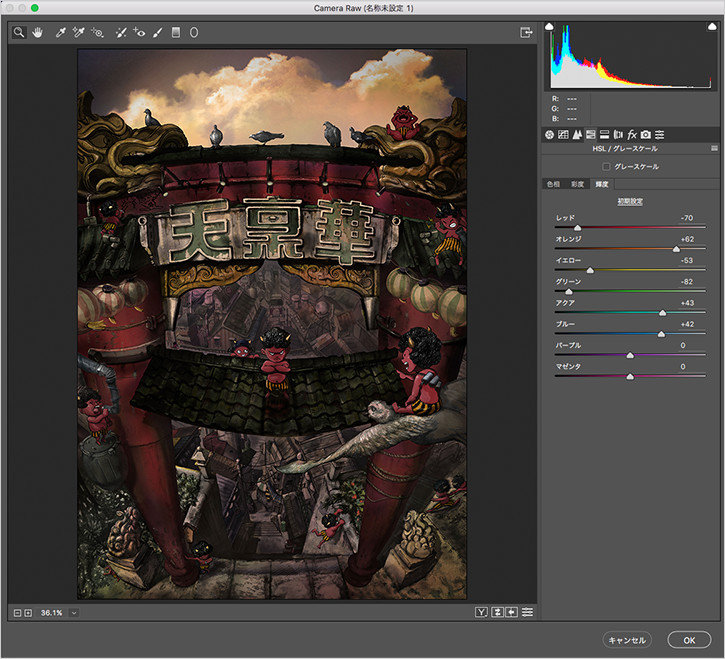The width and height of the screenshot is (725, 659).
Task: Open the Basic panel aperture icon
Action: (x=549, y=135)
